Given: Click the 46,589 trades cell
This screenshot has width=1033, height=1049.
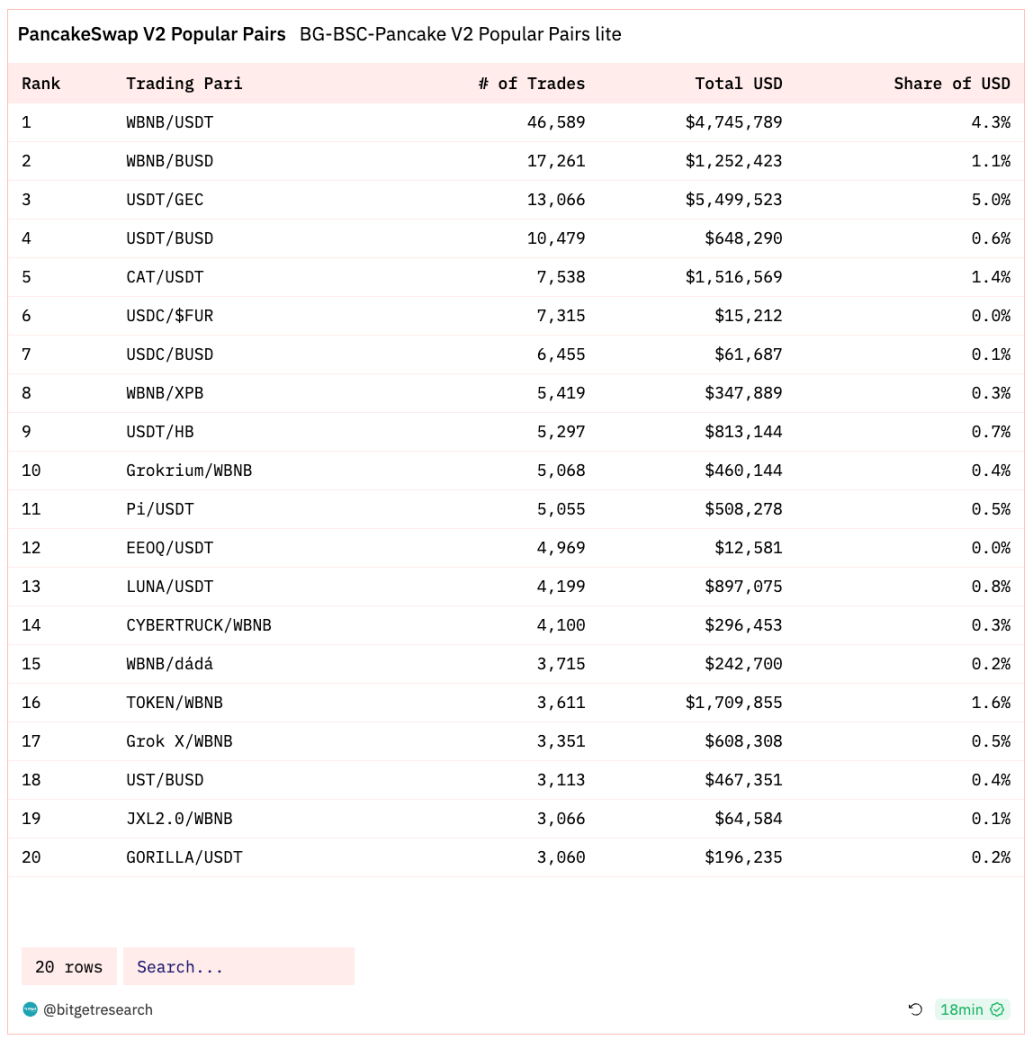Looking at the screenshot, I should pyautogui.click(x=555, y=122).
